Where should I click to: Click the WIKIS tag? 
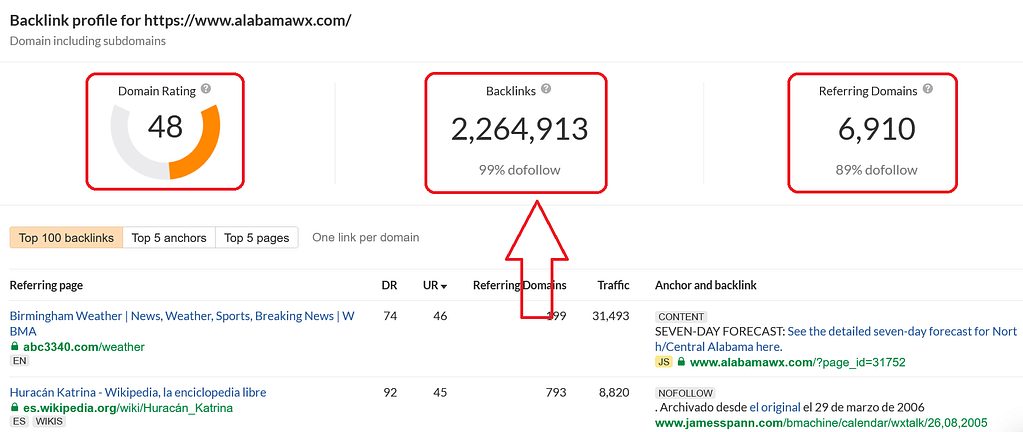tap(48, 422)
